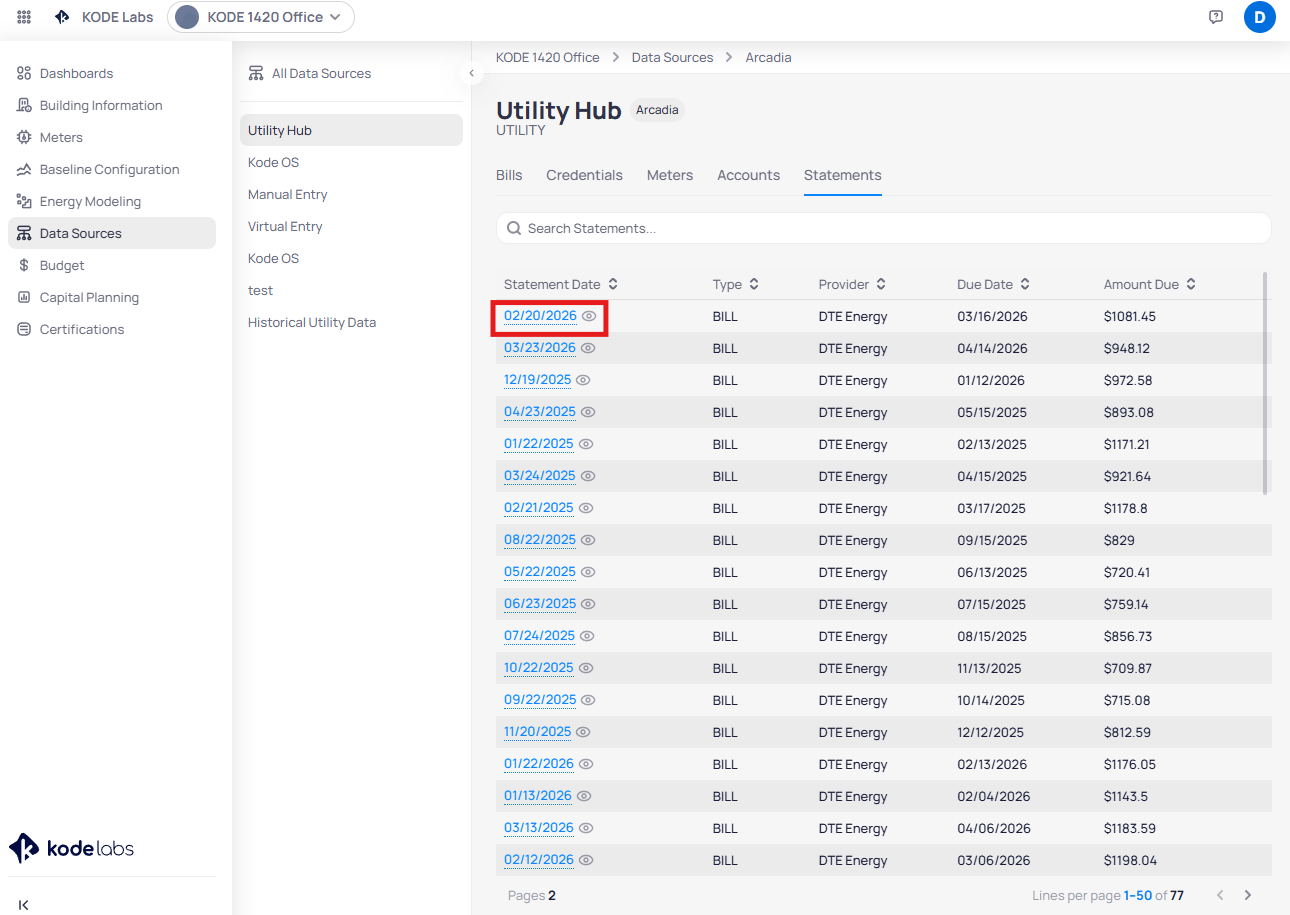Click the Budget dollar icon
Viewport: 1290px width, 915px height.
pyautogui.click(x=24, y=265)
